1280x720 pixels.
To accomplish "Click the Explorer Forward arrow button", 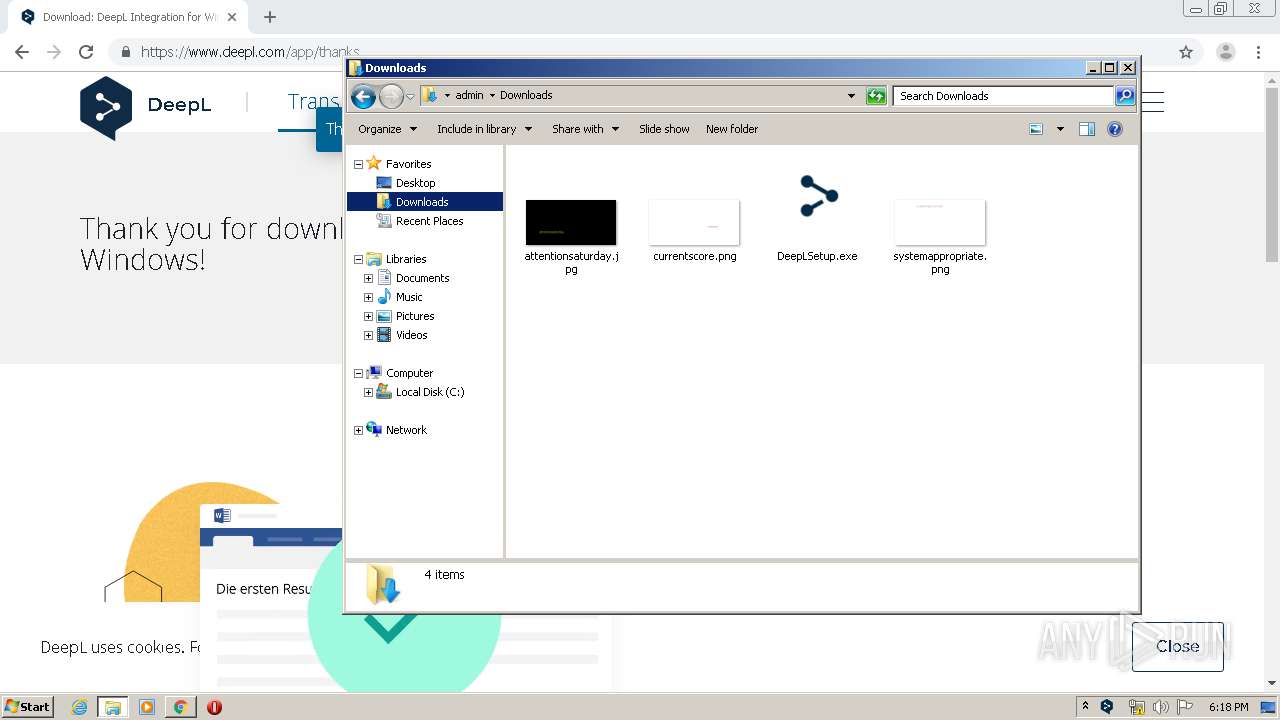I will (391, 96).
